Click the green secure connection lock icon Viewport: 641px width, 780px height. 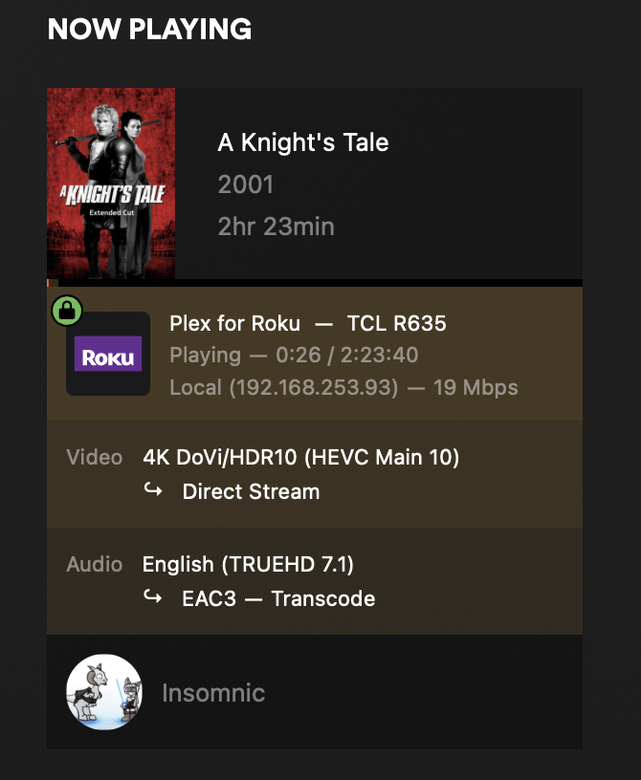[x=67, y=311]
